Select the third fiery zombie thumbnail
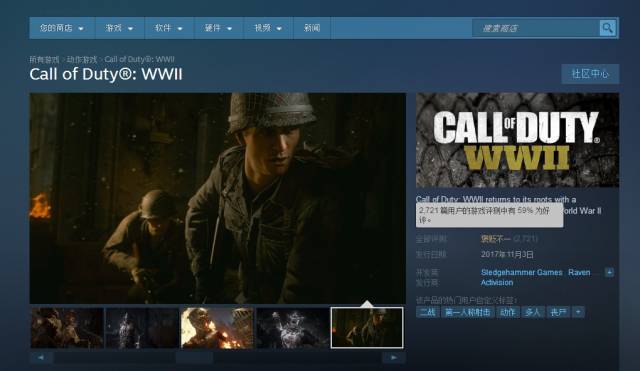This screenshot has width=640, height=371. 217,328
